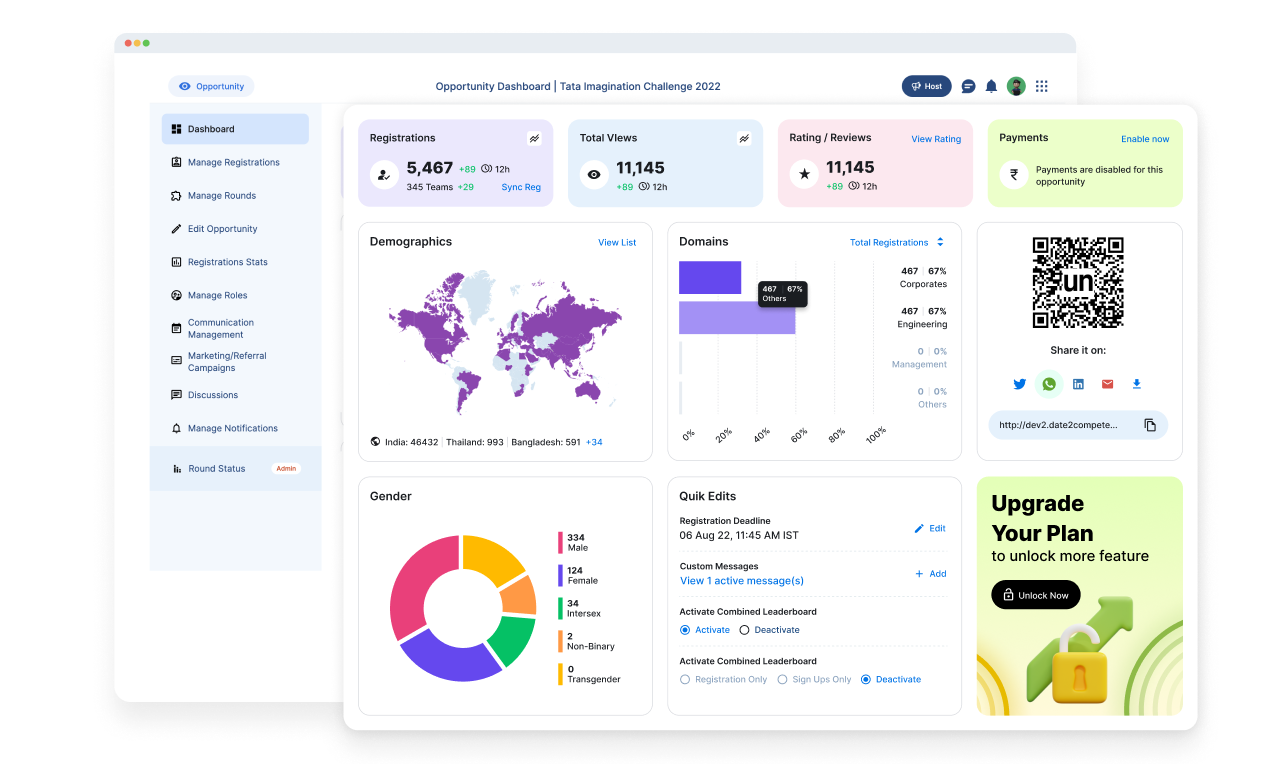This screenshot has width=1287, height=764.
Task: Expand the +34 more countries list
Action: point(594,442)
